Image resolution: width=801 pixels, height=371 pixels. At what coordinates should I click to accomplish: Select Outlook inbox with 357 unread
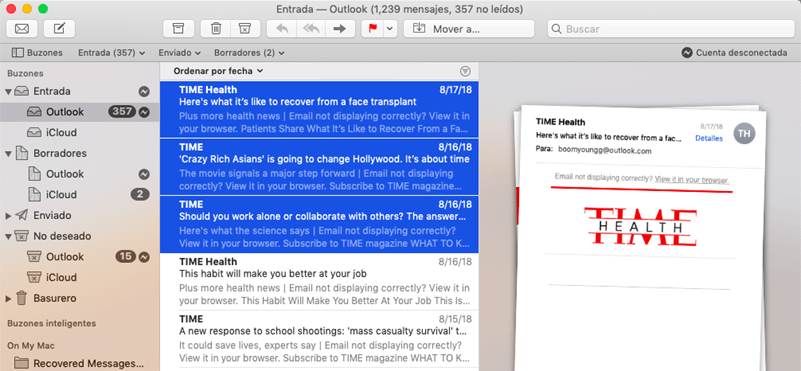(79, 111)
